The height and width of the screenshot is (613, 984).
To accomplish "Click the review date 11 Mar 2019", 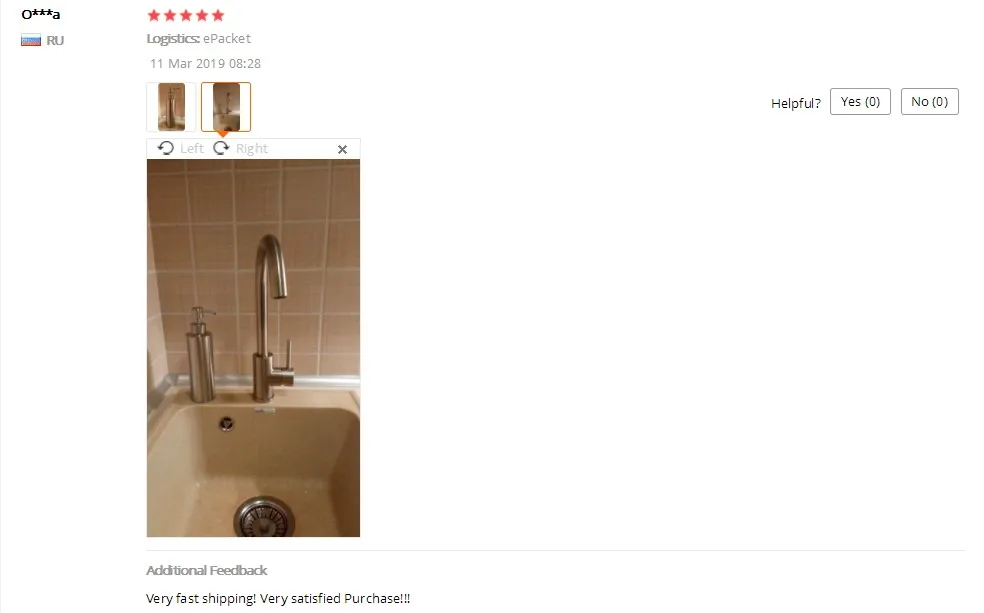I will (205, 63).
